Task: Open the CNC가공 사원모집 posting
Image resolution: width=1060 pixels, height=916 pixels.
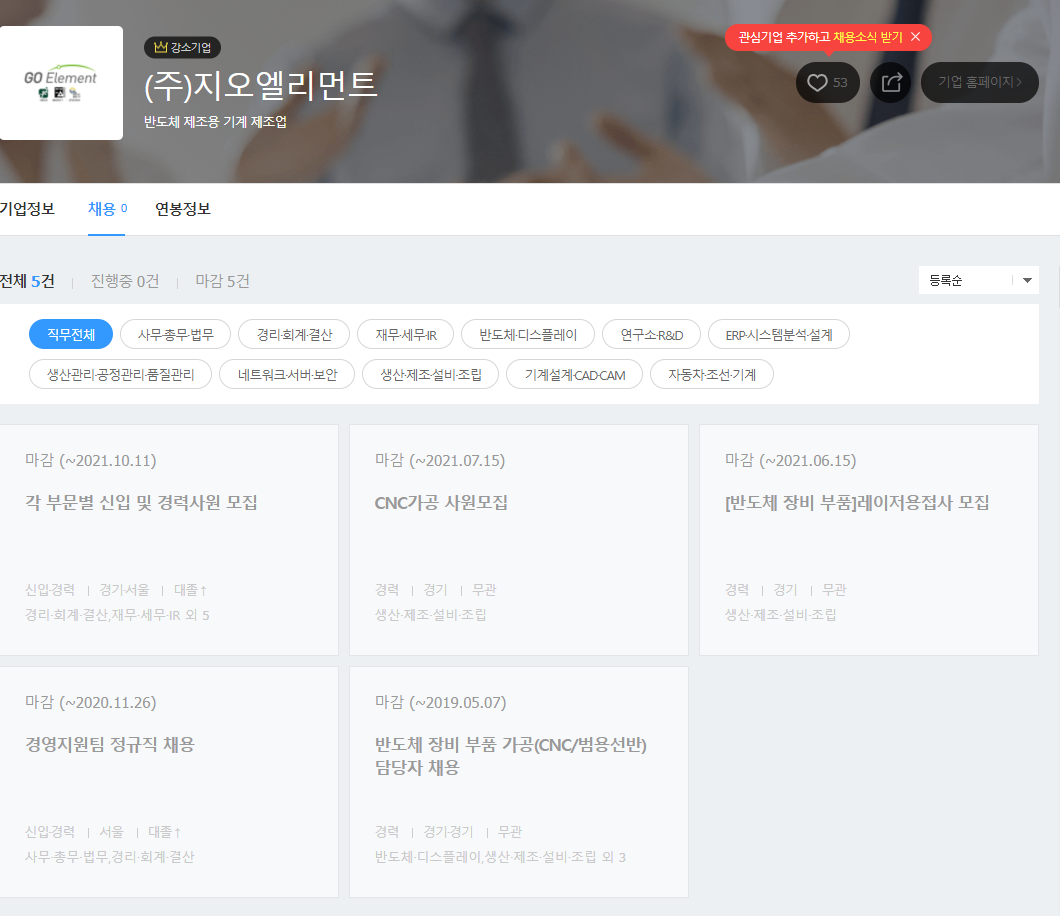Action: tap(441, 502)
